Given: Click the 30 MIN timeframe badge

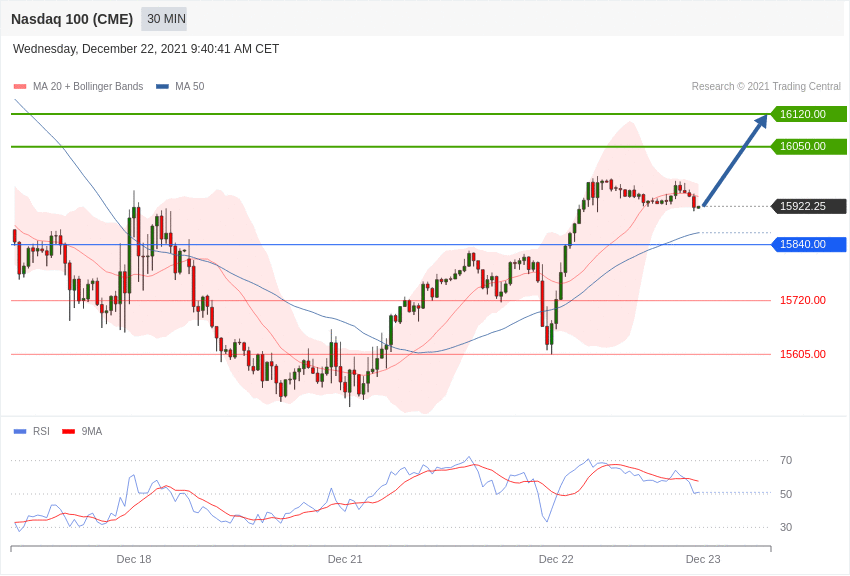Looking at the screenshot, I should [x=164, y=19].
